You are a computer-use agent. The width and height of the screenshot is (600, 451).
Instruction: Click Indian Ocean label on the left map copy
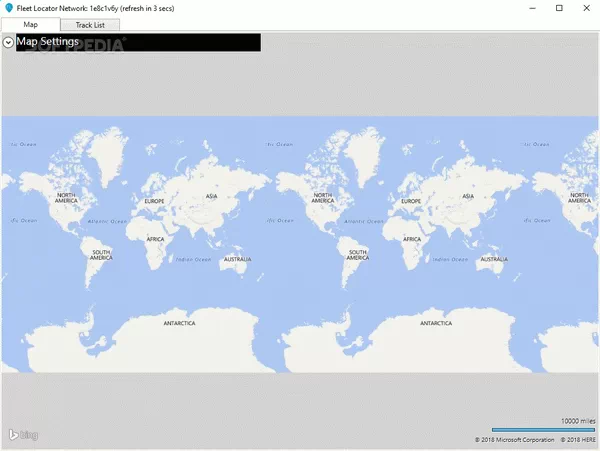pyautogui.click(x=193, y=260)
